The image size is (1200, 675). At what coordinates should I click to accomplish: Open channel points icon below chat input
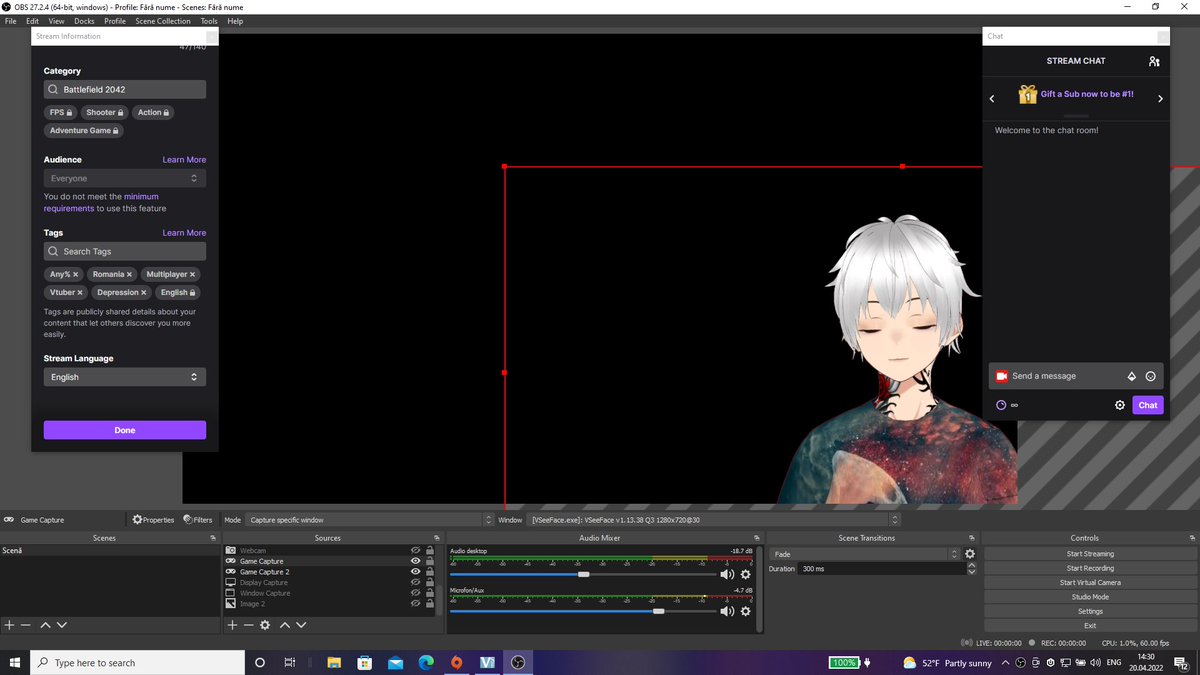1001,405
